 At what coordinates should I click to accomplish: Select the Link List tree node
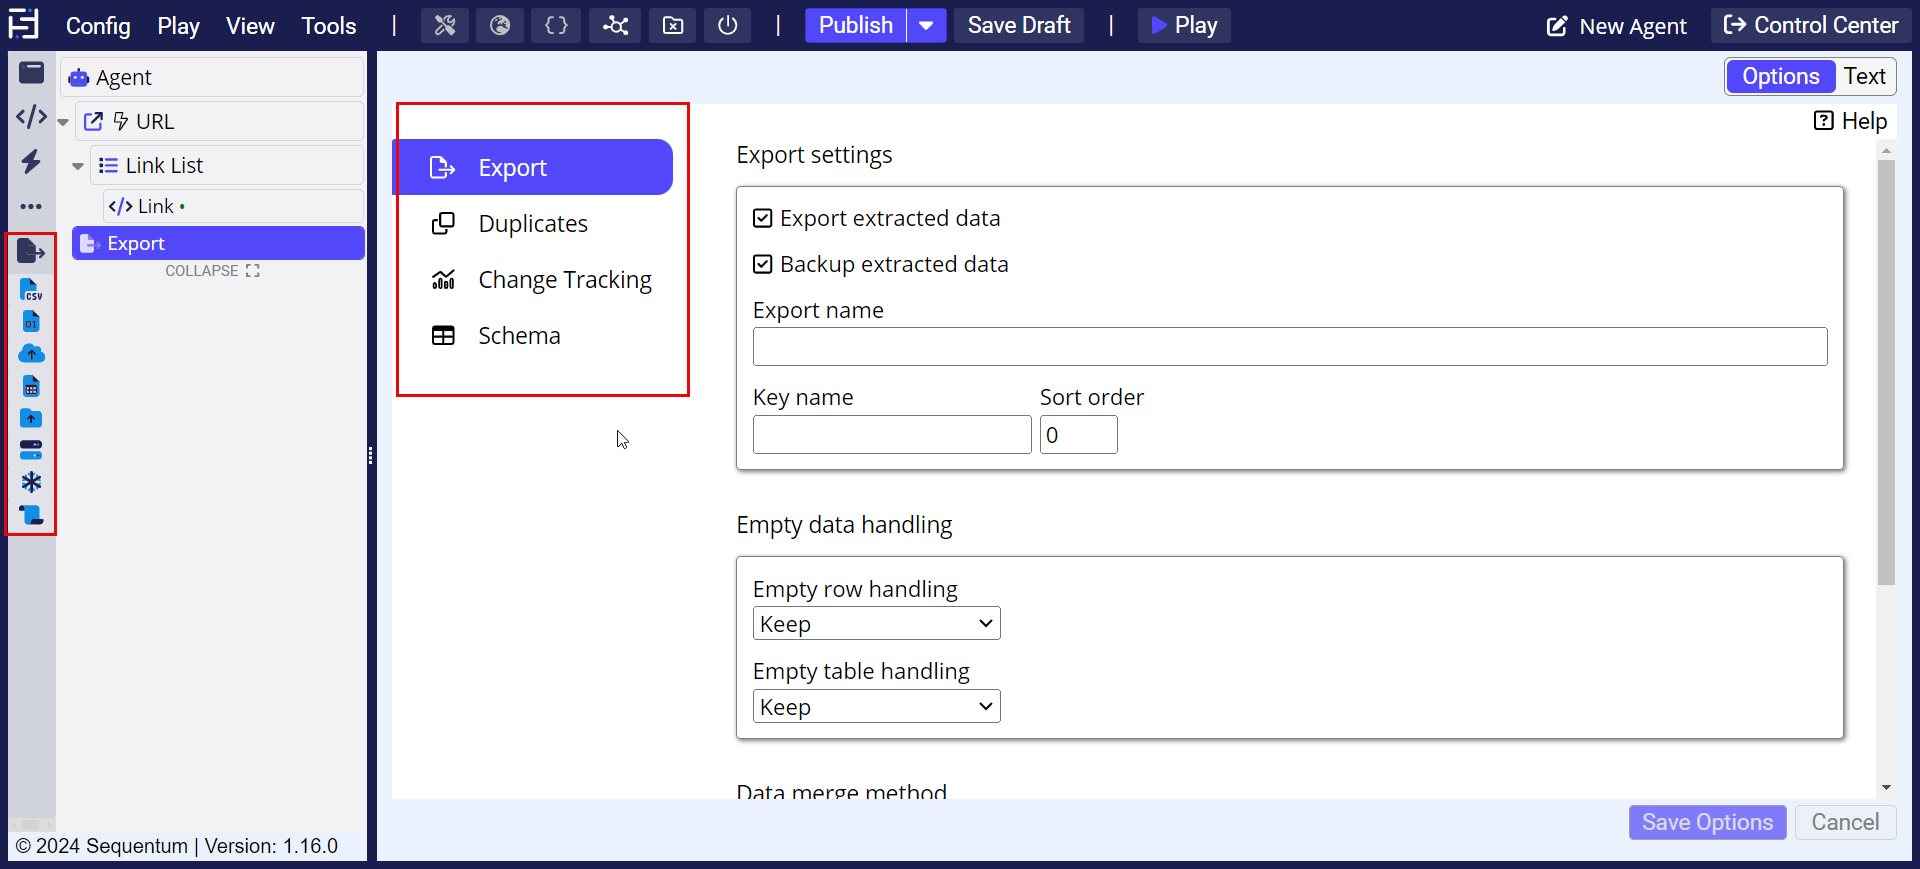[227, 165]
